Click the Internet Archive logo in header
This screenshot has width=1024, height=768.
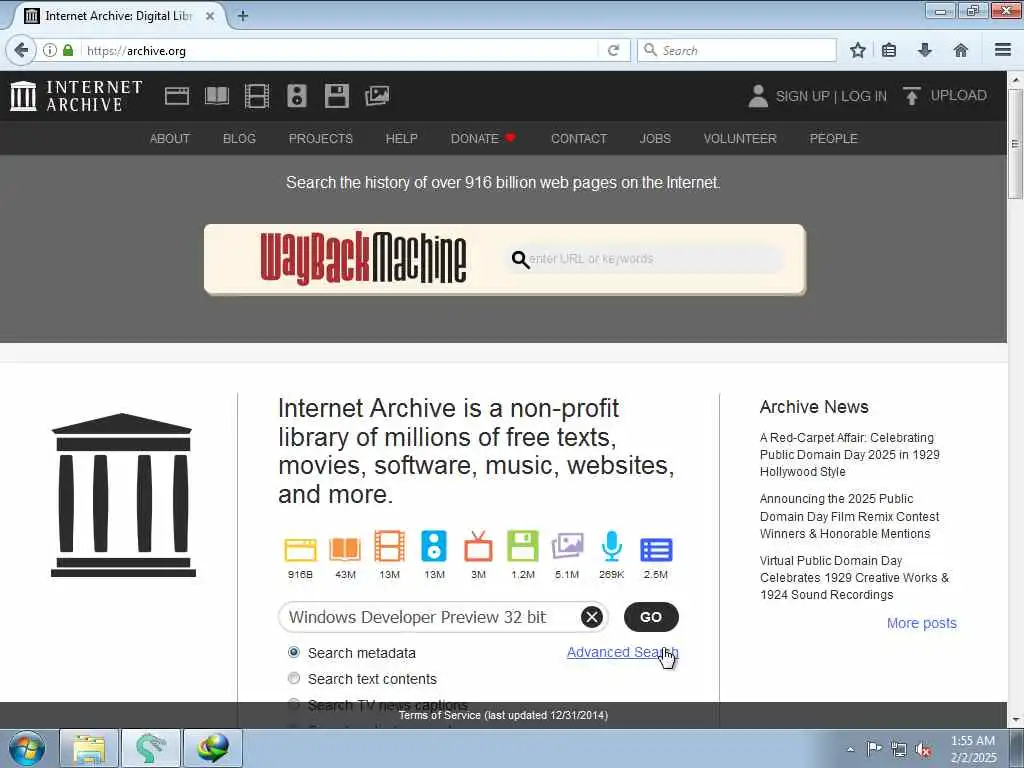coord(76,96)
